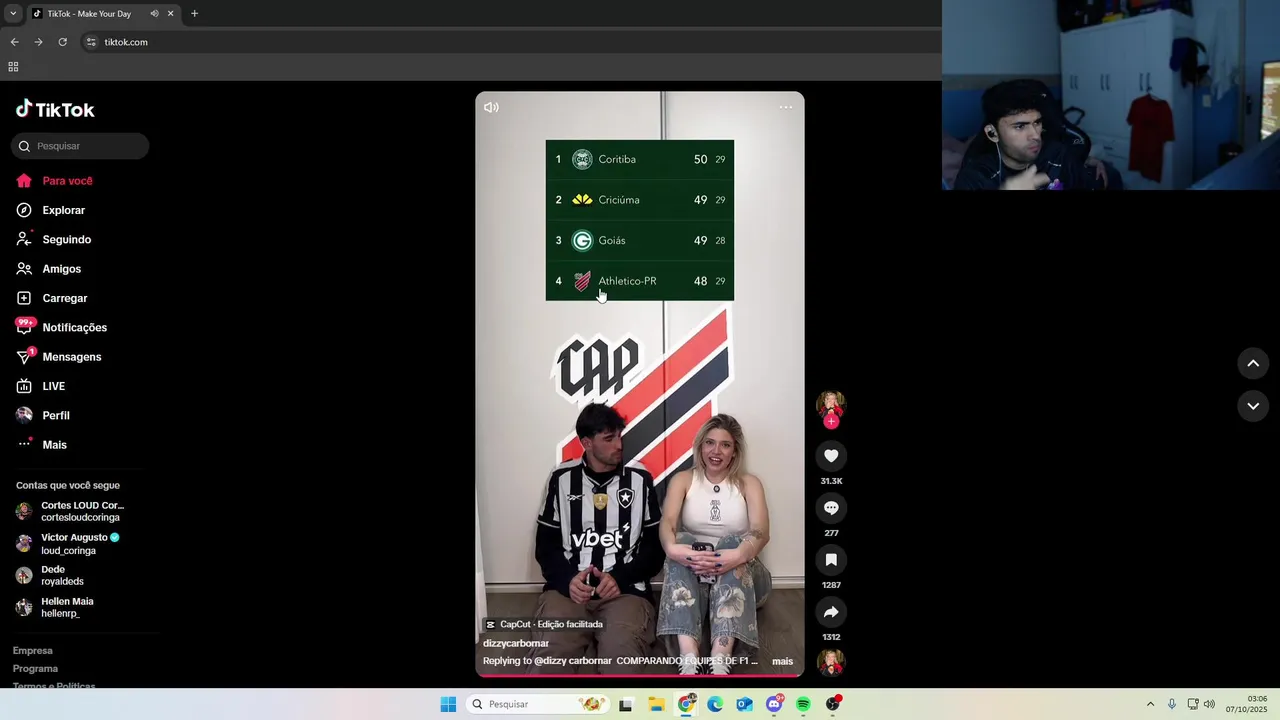
Task: Open Discord from the taskbar
Action: click(774, 704)
